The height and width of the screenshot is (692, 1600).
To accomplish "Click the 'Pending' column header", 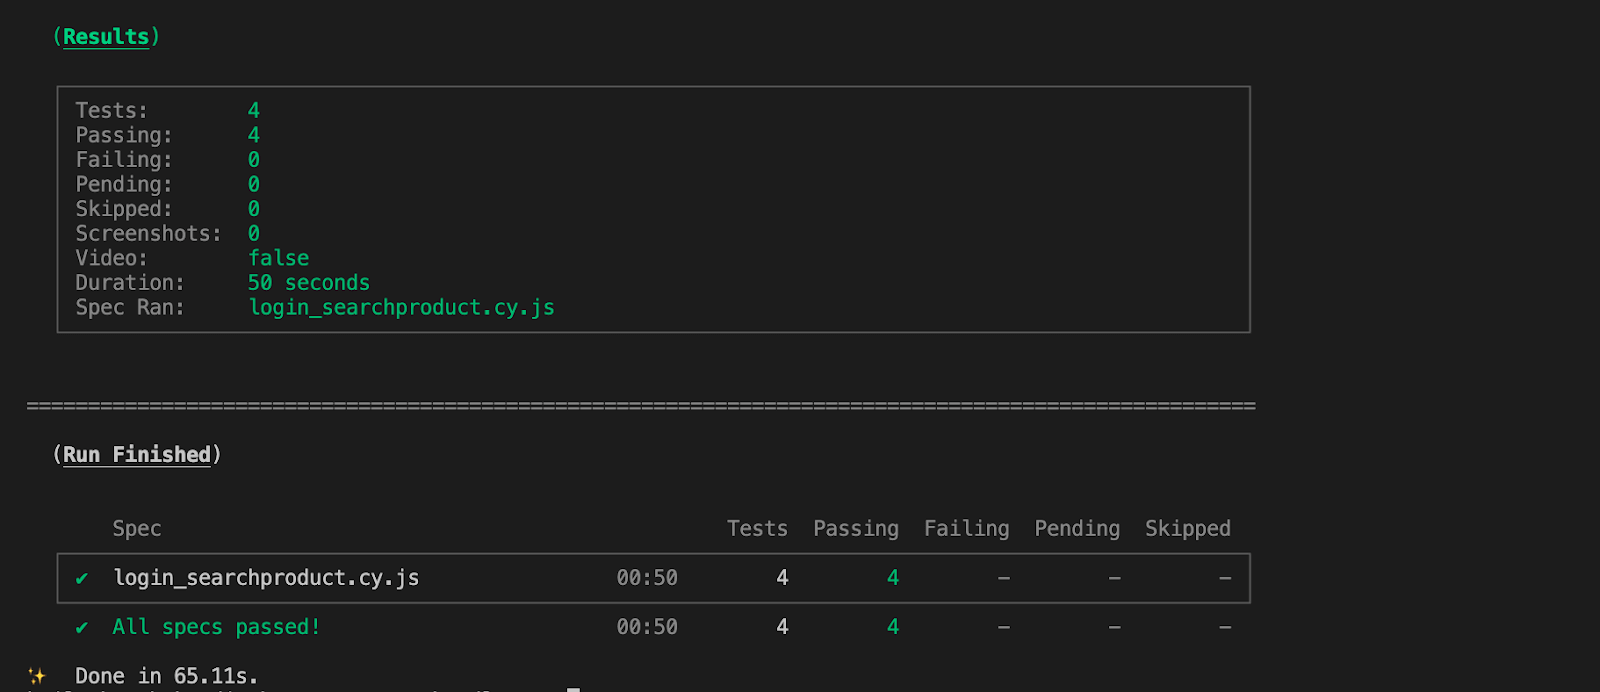I will click(1077, 529).
